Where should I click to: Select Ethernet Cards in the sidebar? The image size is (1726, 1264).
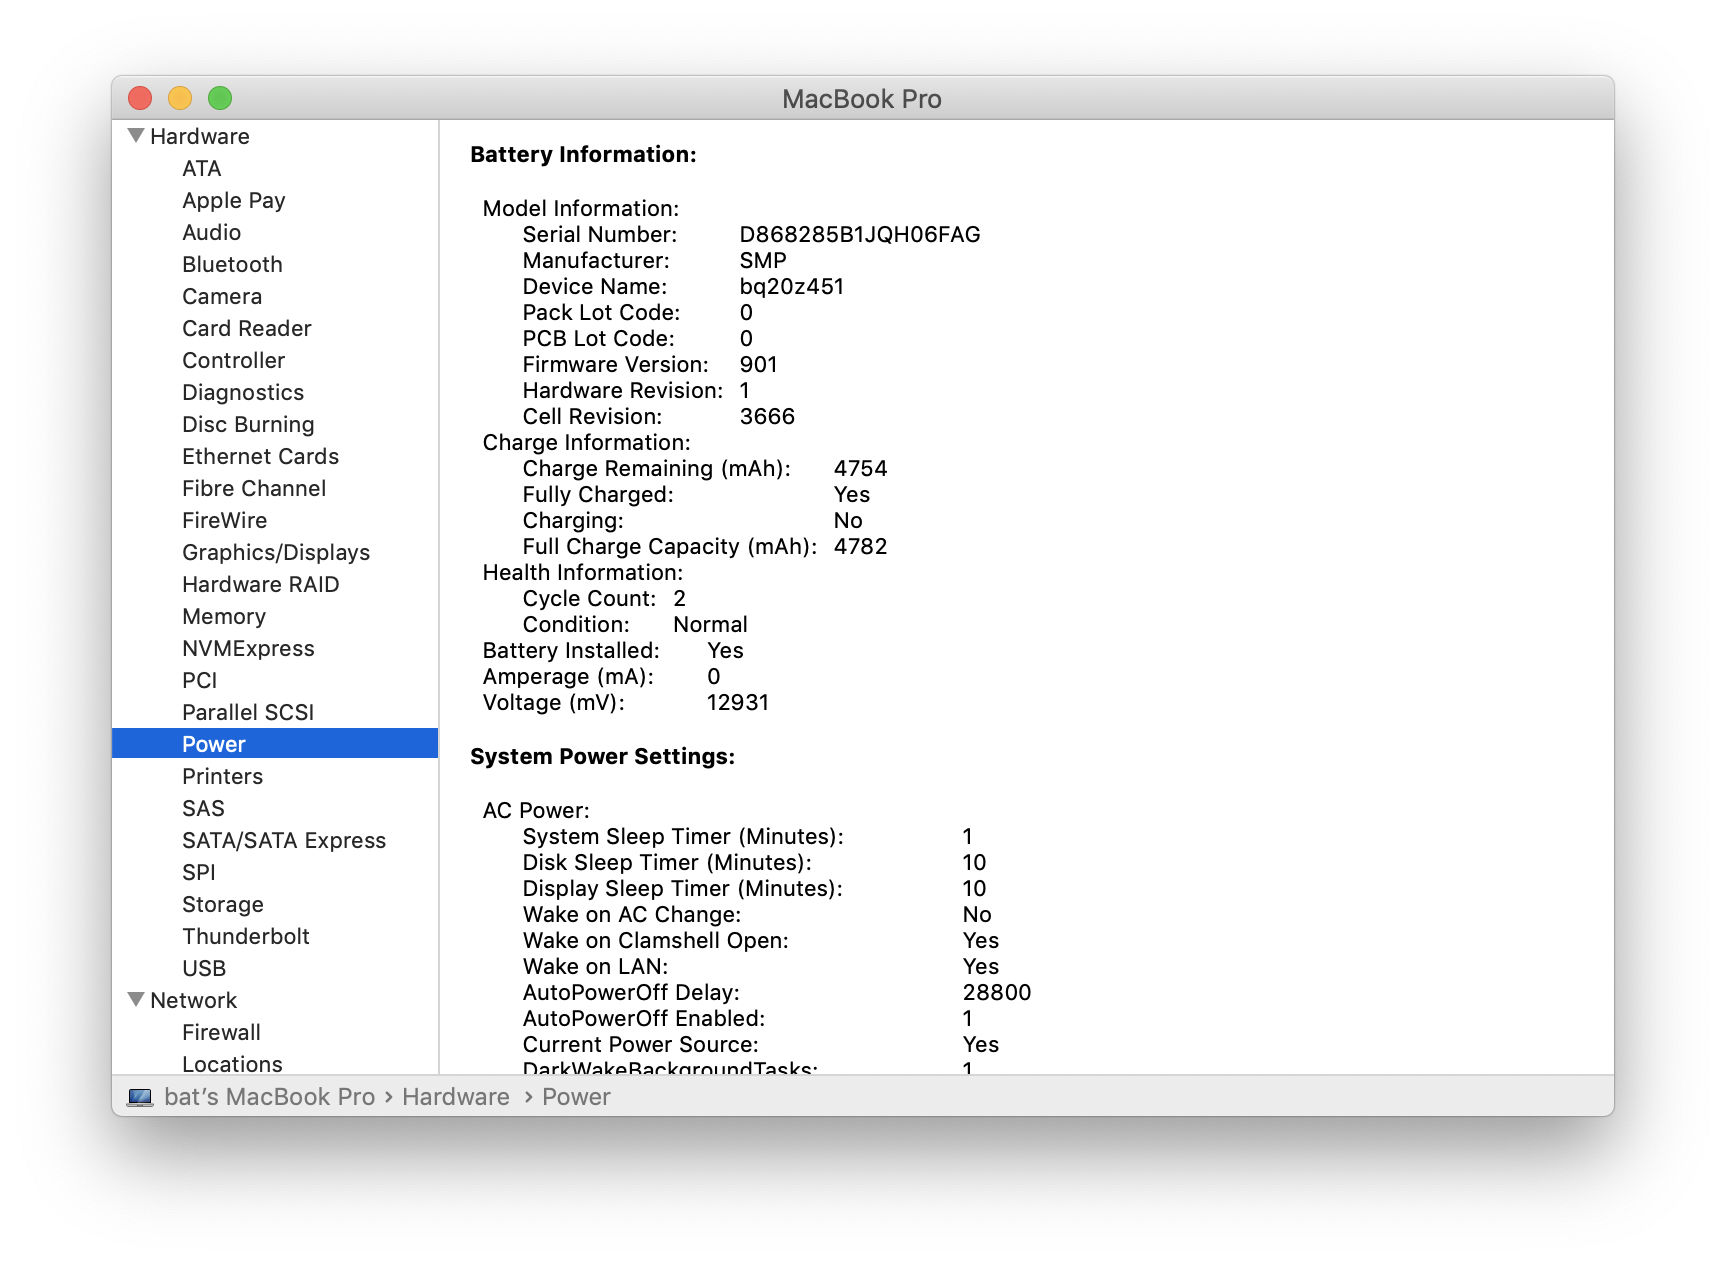coord(260,456)
